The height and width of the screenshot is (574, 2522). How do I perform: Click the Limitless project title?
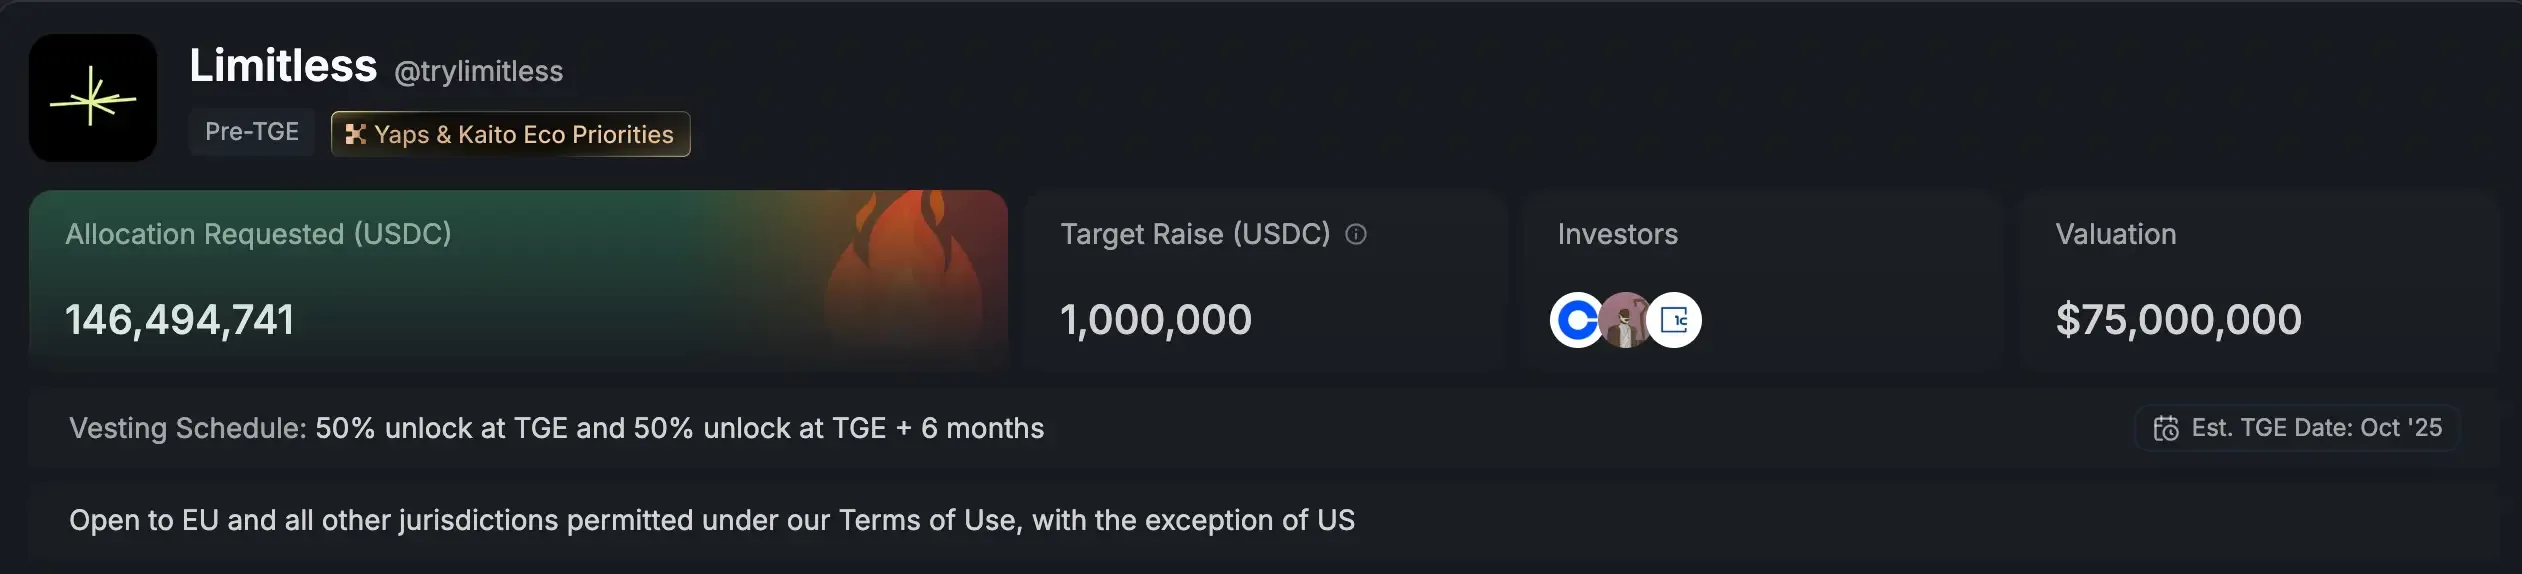283,66
